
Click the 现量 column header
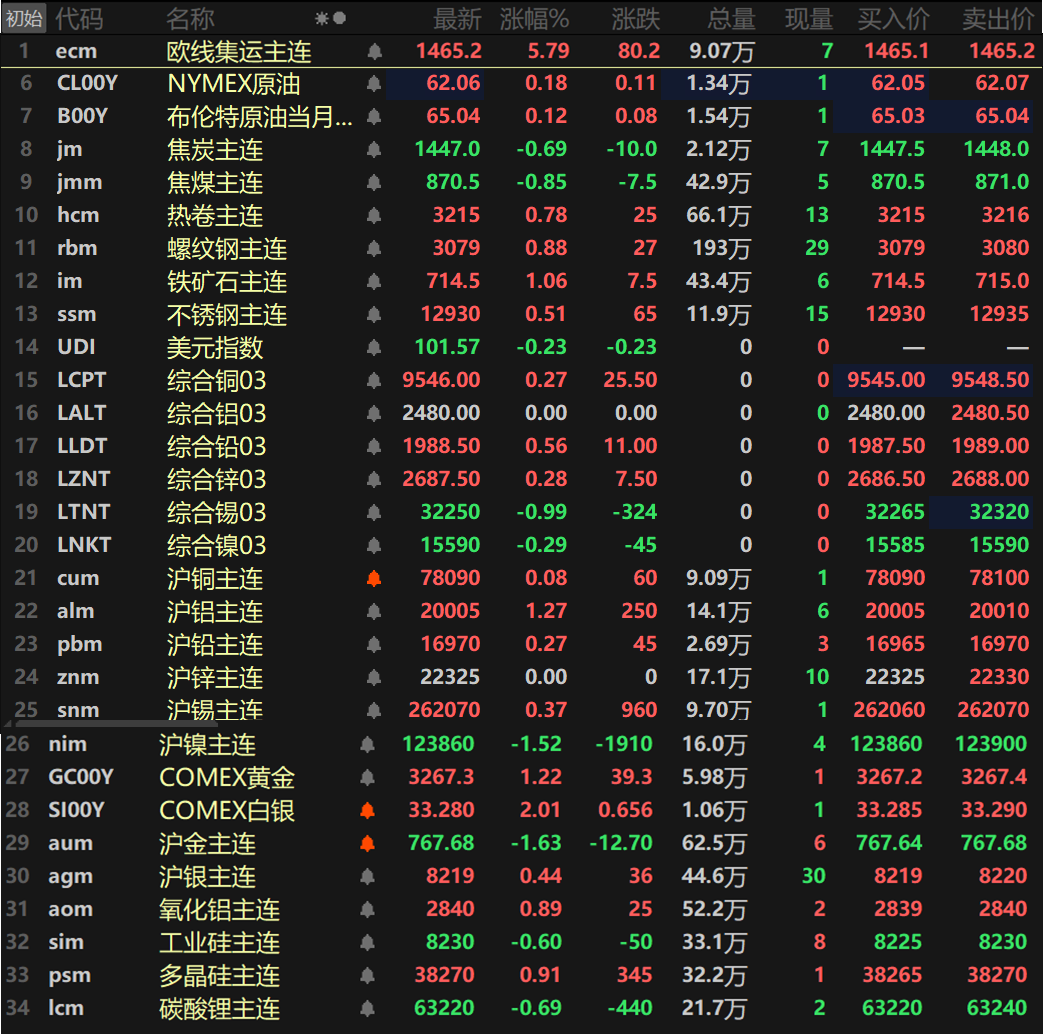[x=810, y=19]
